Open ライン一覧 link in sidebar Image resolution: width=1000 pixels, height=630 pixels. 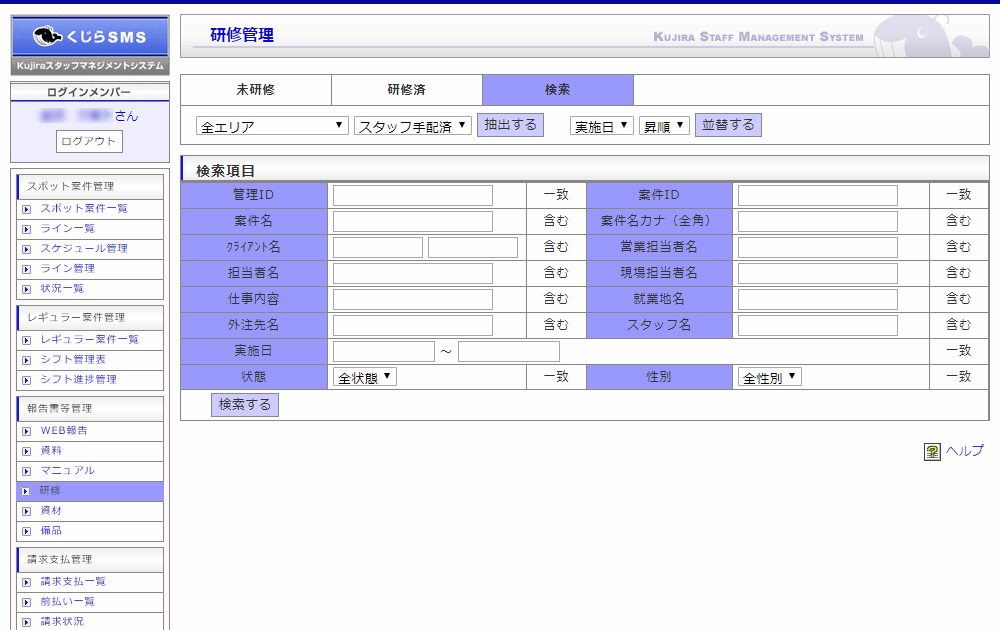68,228
